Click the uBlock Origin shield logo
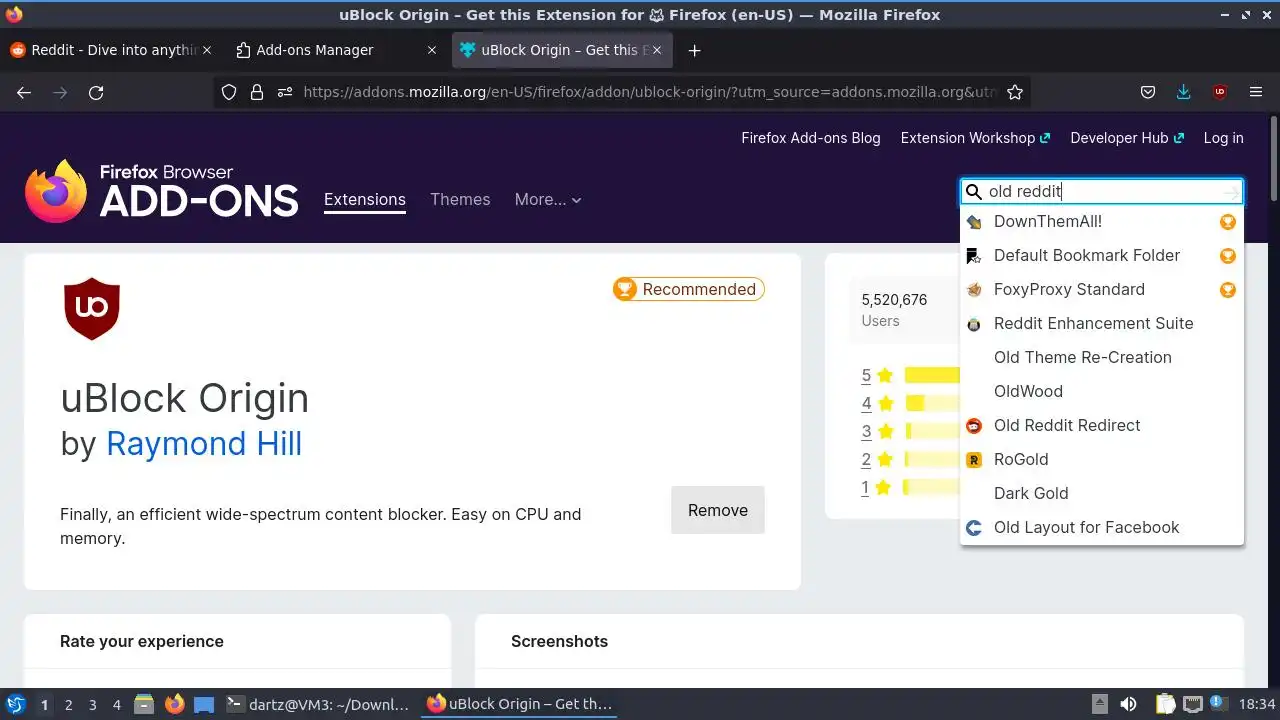 coord(92,308)
